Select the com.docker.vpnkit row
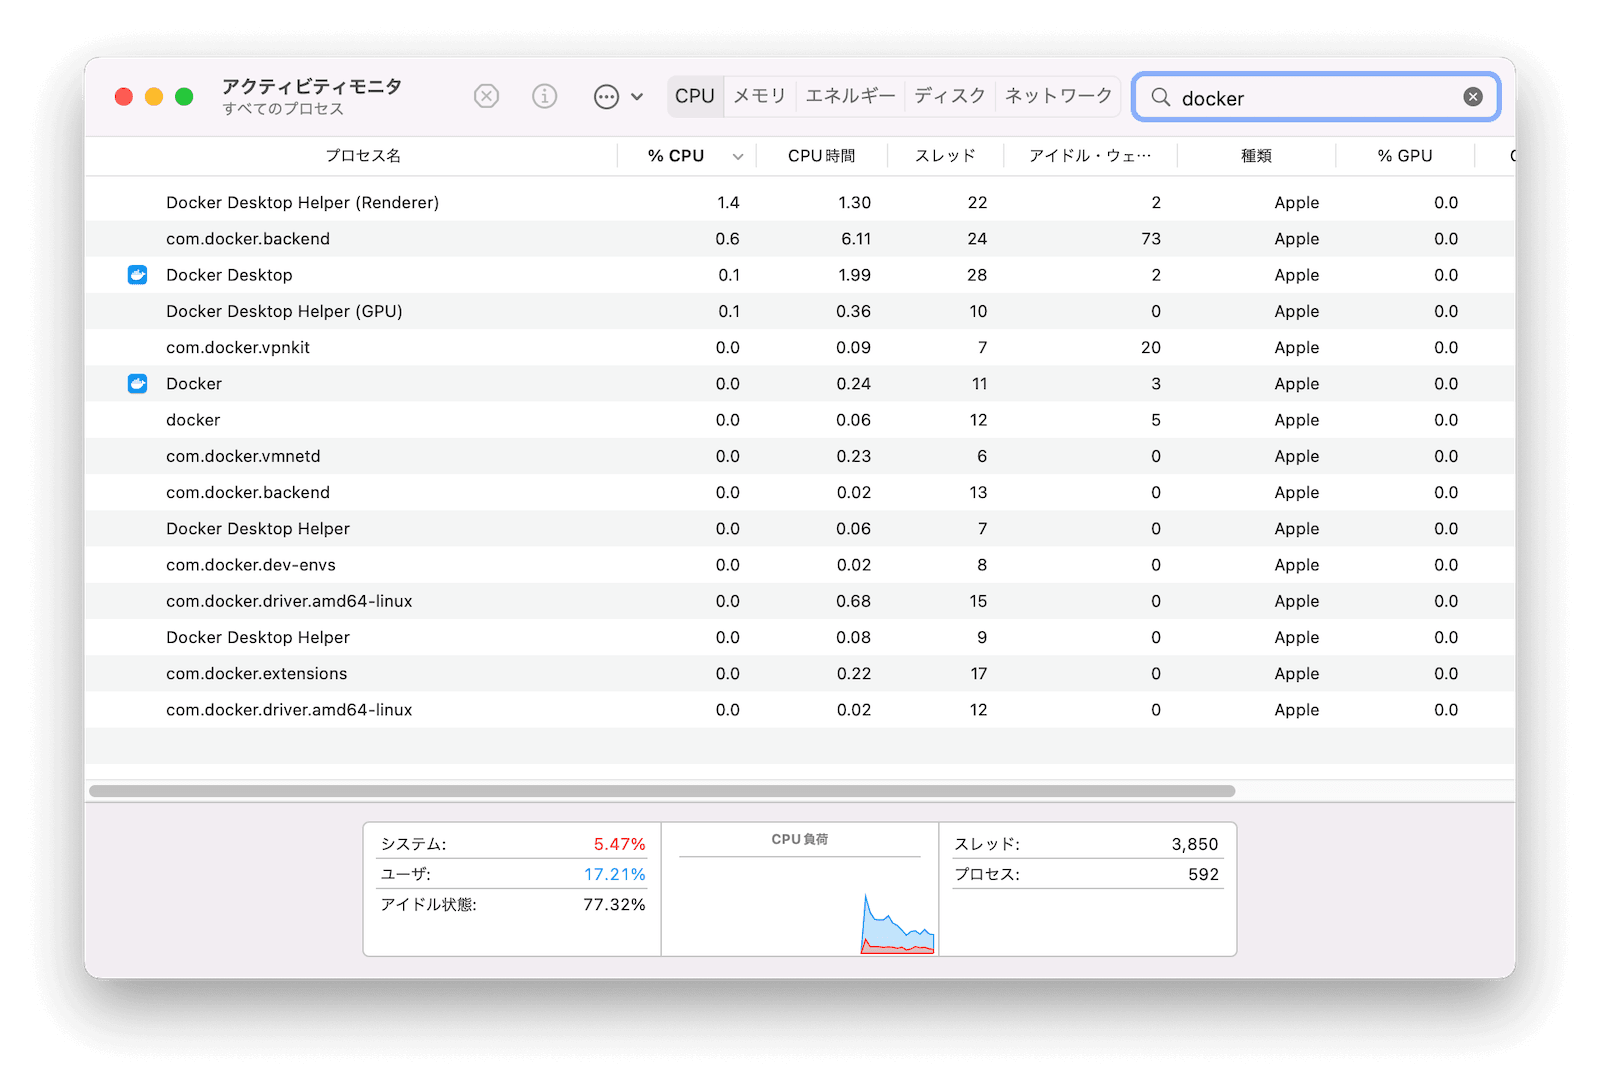The width and height of the screenshot is (1600, 1090). [x=800, y=348]
